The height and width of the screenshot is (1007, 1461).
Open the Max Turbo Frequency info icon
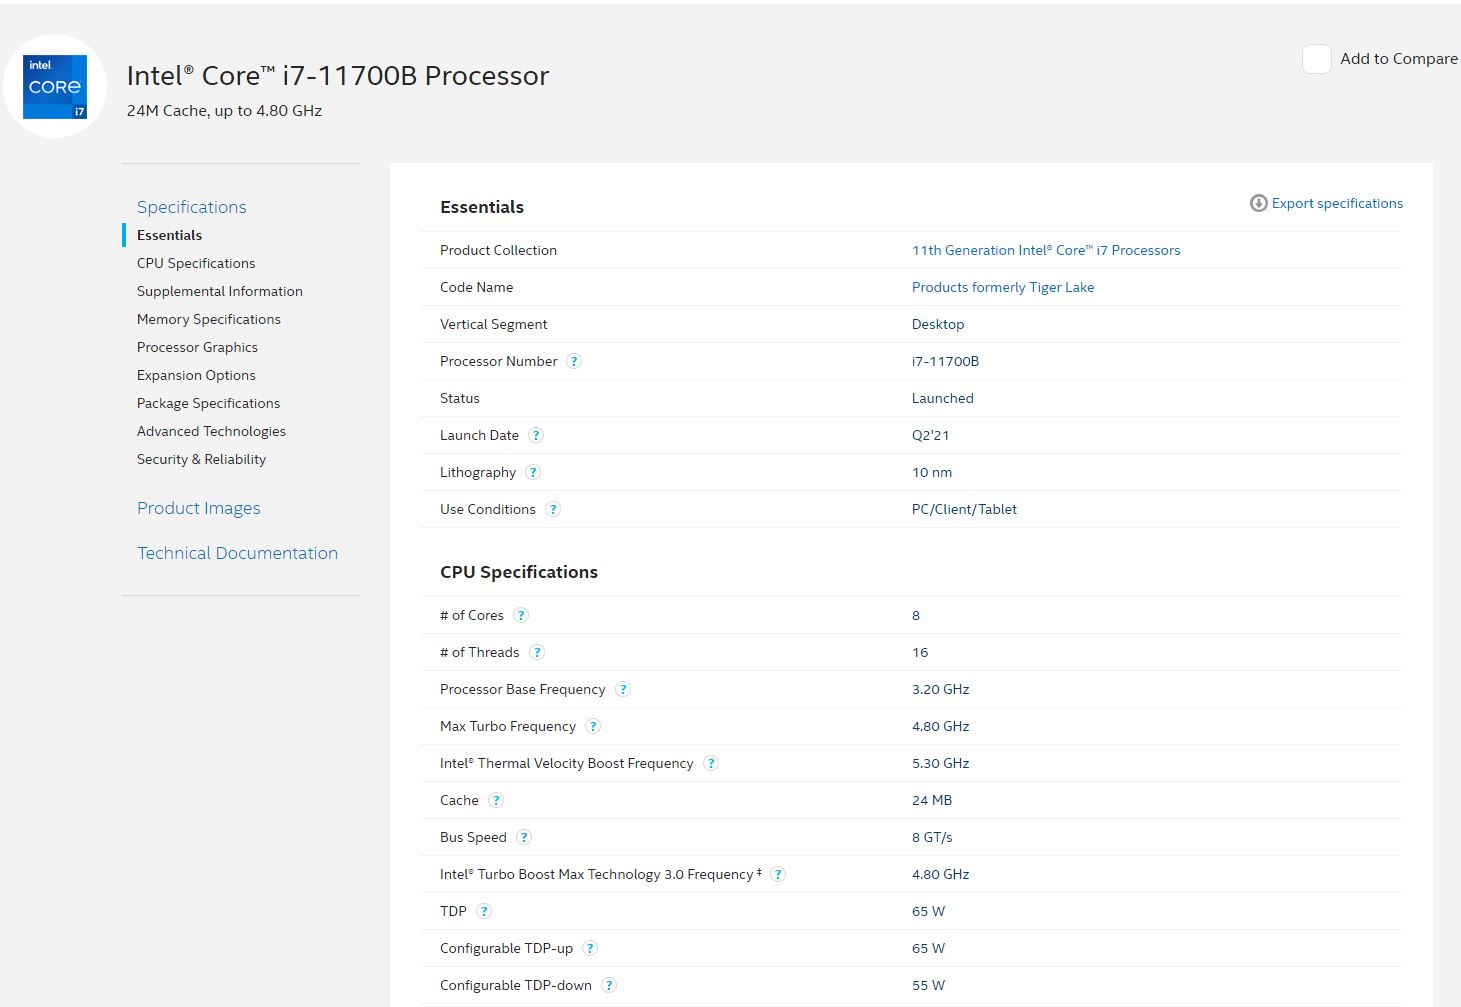point(593,726)
